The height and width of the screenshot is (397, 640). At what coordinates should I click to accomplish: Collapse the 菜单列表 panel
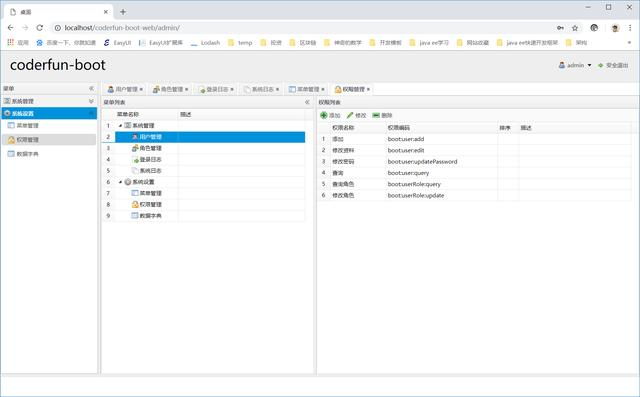(x=307, y=102)
